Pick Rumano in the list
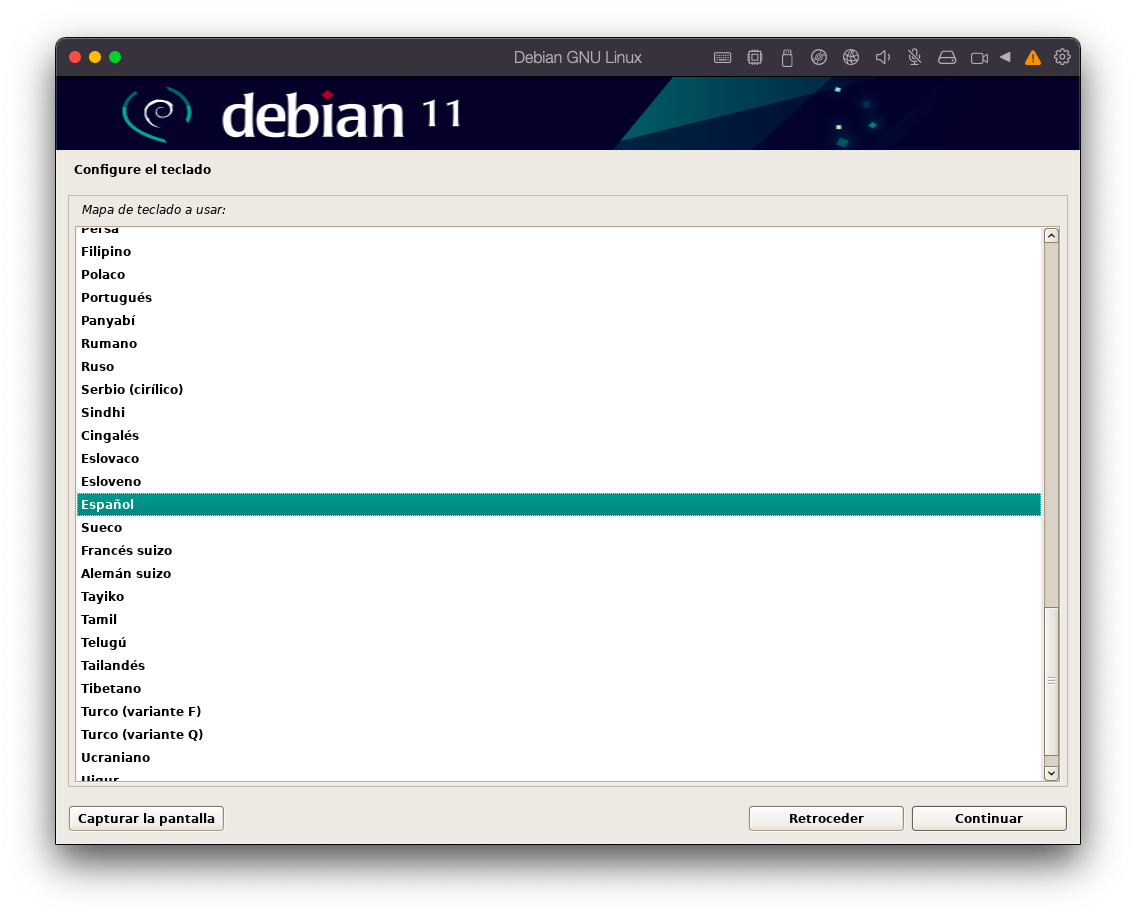The height and width of the screenshot is (918, 1136). click(x=559, y=343)
